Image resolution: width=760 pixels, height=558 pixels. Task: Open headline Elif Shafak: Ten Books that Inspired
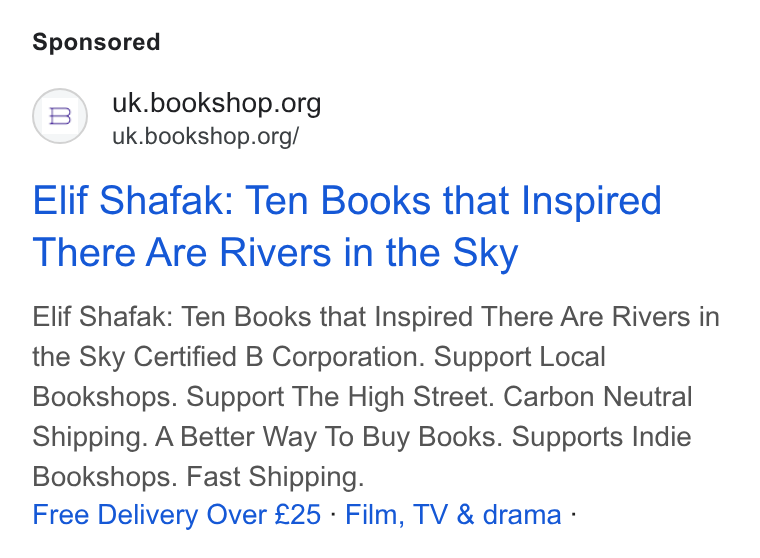[x=347, y=200]
